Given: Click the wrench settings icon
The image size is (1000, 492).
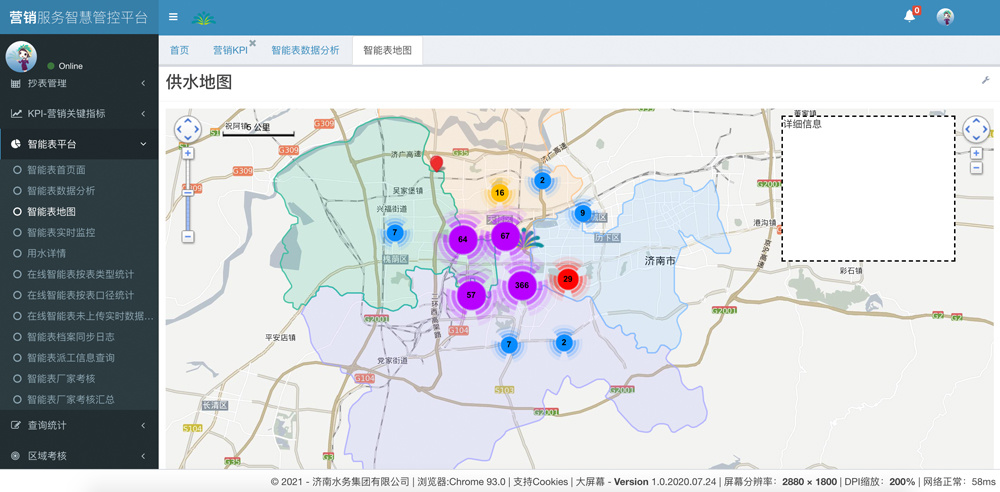Looking at the screenshot, I should (x=985, y=80).
